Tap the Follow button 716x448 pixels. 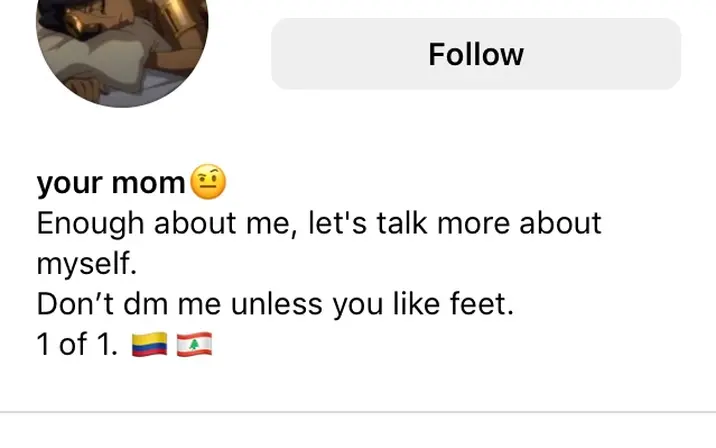476,54
